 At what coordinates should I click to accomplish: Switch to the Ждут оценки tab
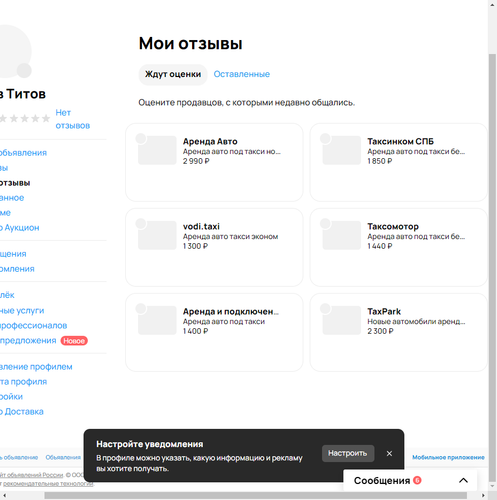click(x=173, y=74)
